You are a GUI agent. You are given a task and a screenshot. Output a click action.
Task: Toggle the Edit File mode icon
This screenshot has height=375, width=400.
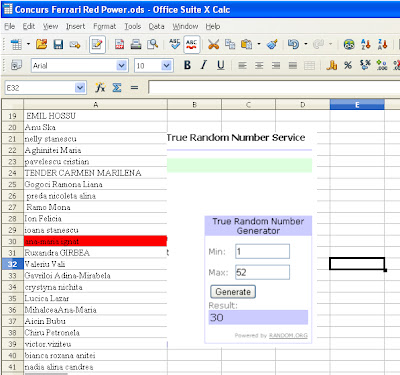97,44
